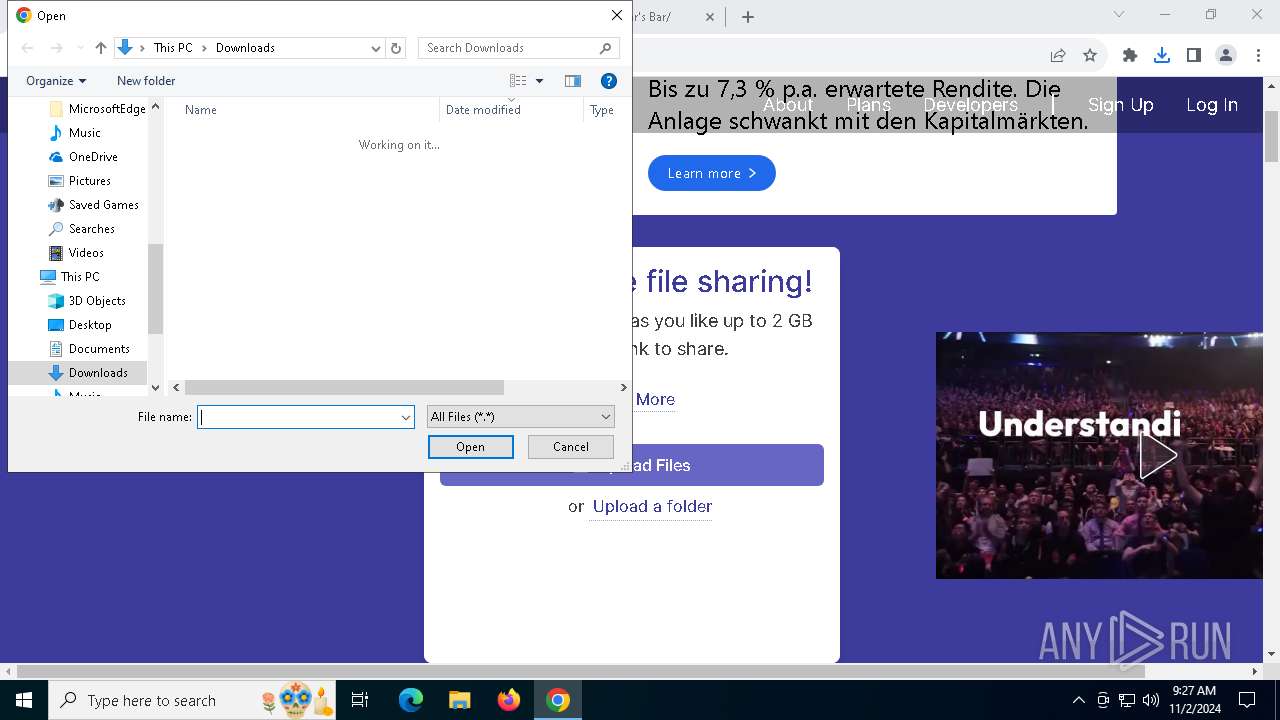Click the Upload Files button

pyautogui.click(x=632, y=465)
